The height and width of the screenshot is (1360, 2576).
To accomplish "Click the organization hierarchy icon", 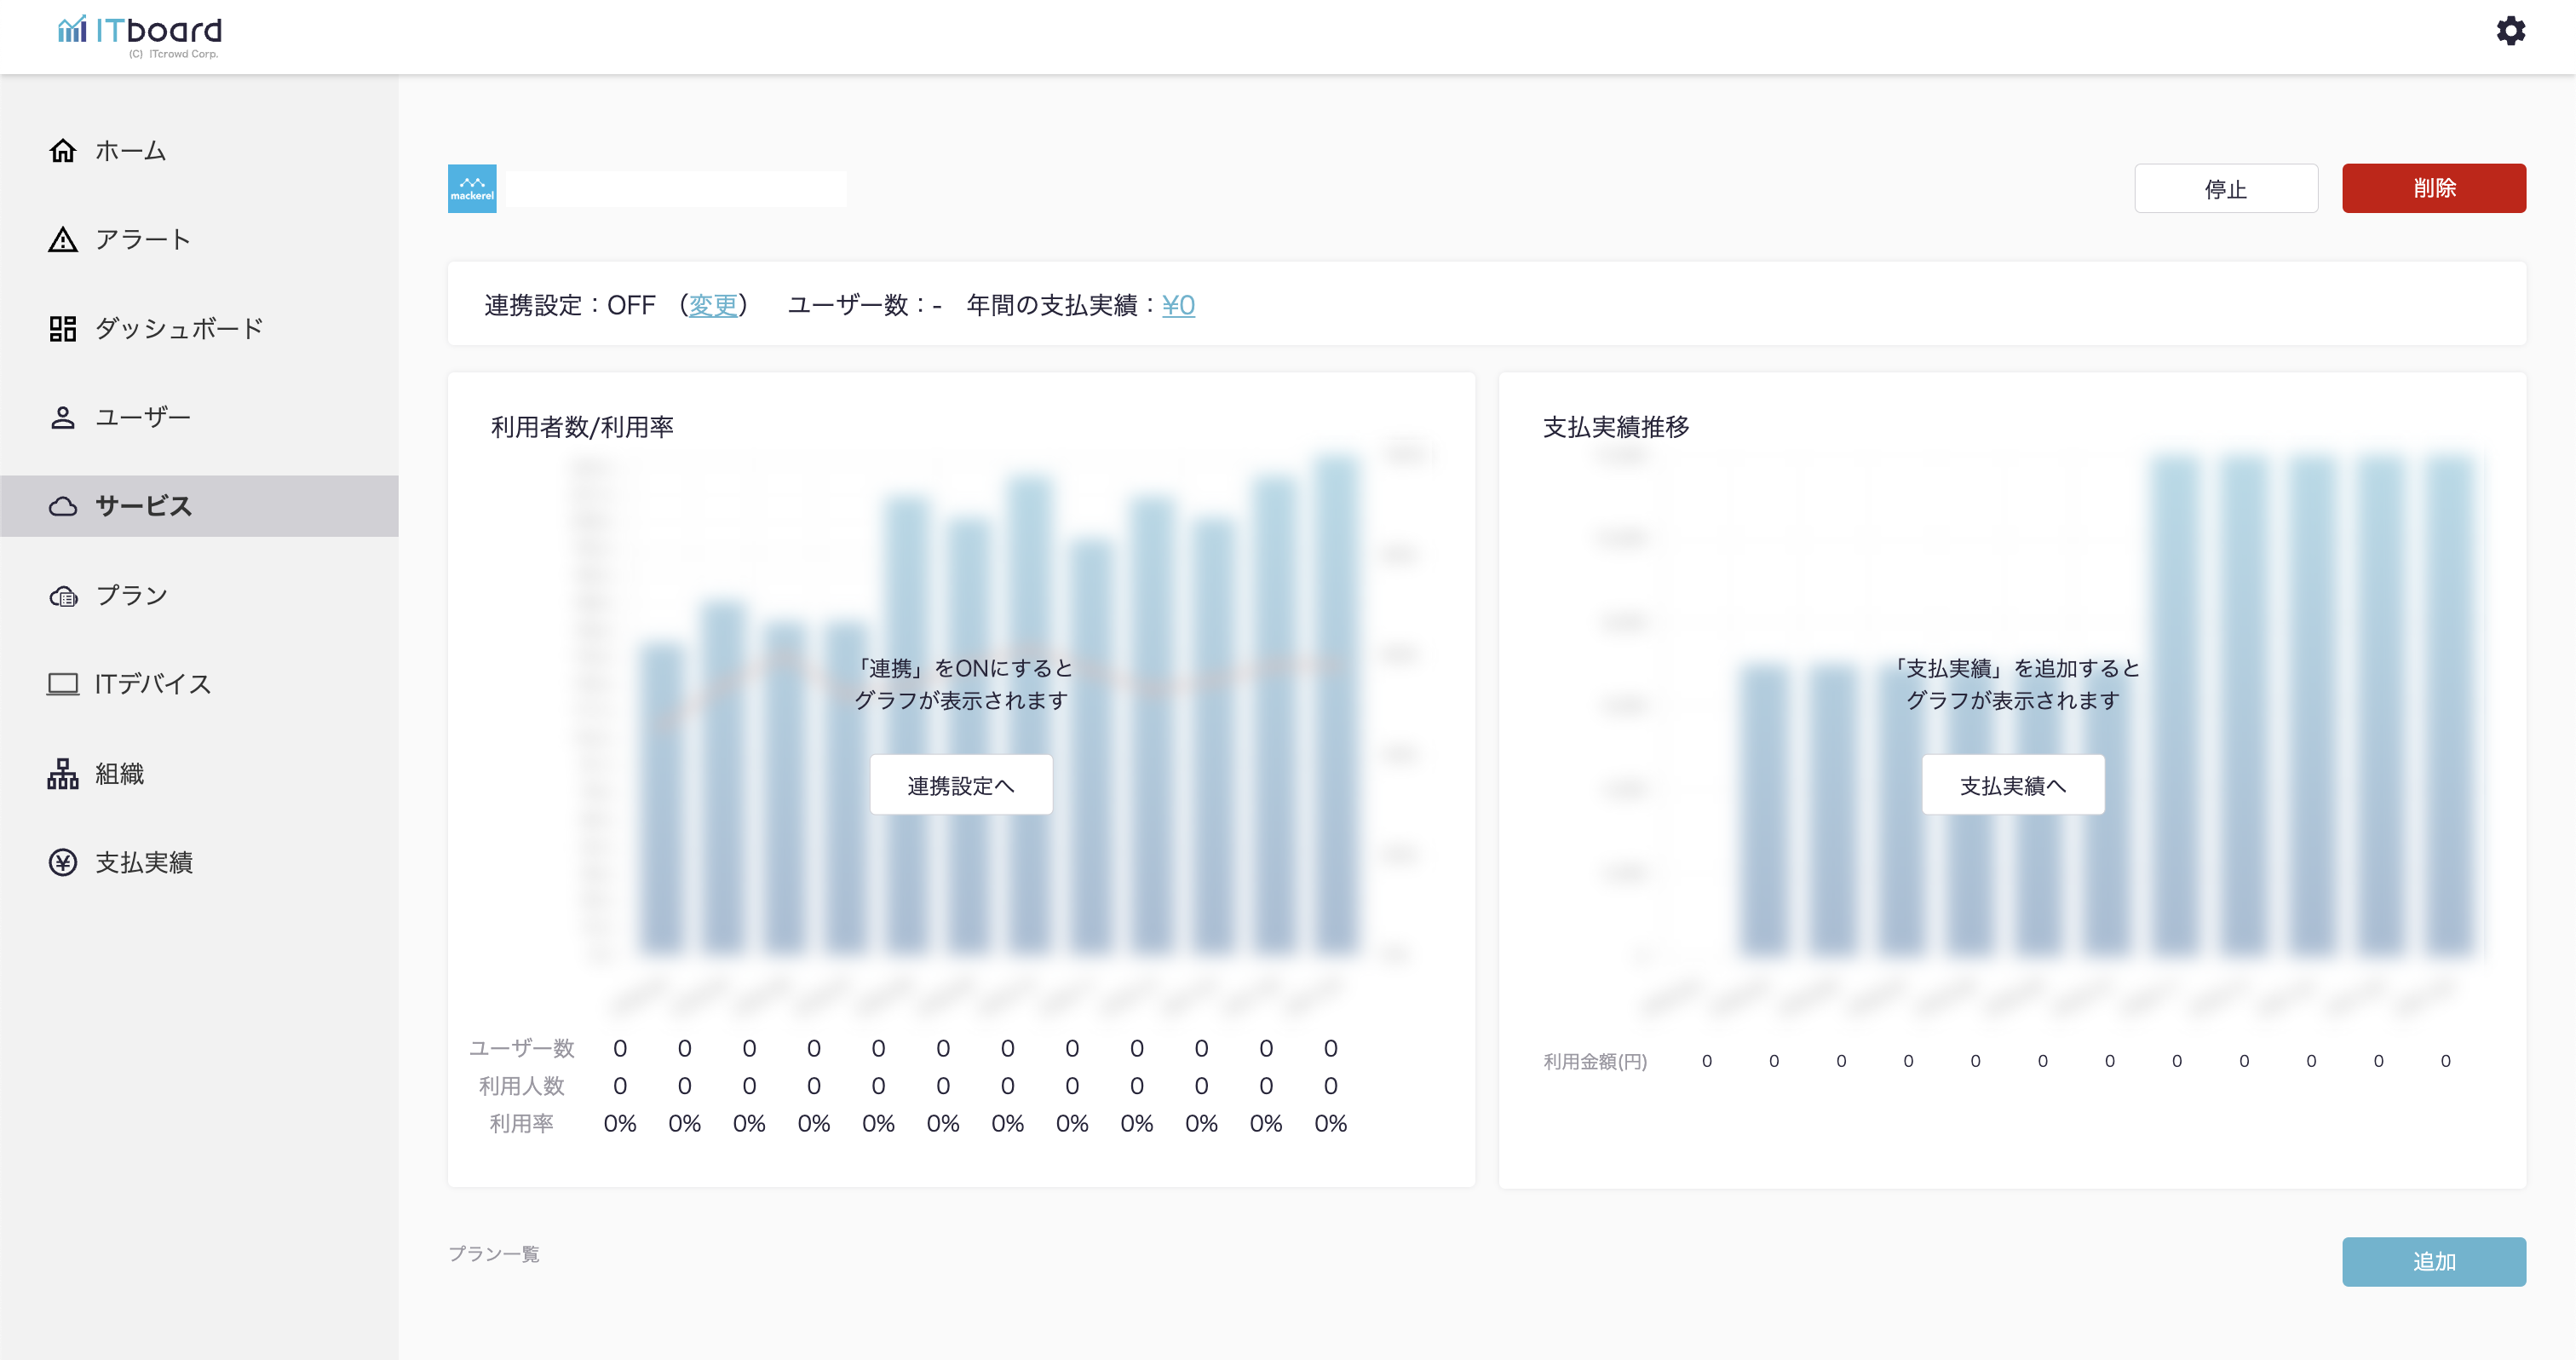I will click(x=63, y=773).
